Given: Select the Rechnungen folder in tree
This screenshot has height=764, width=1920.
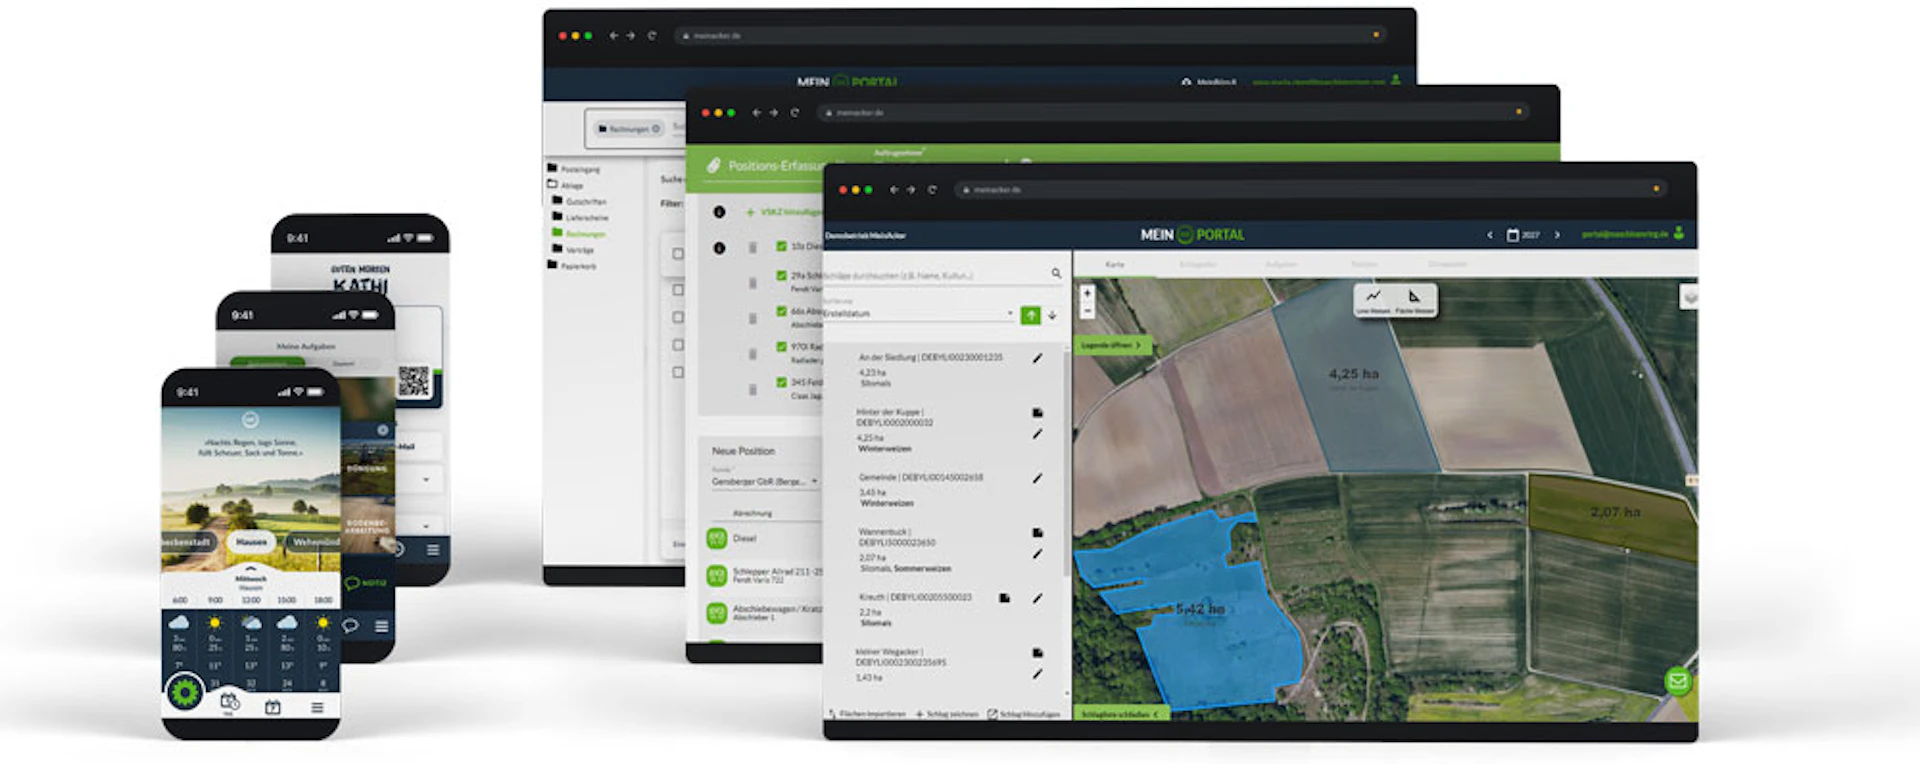Looking at the screenshot, I should [584, 234].
